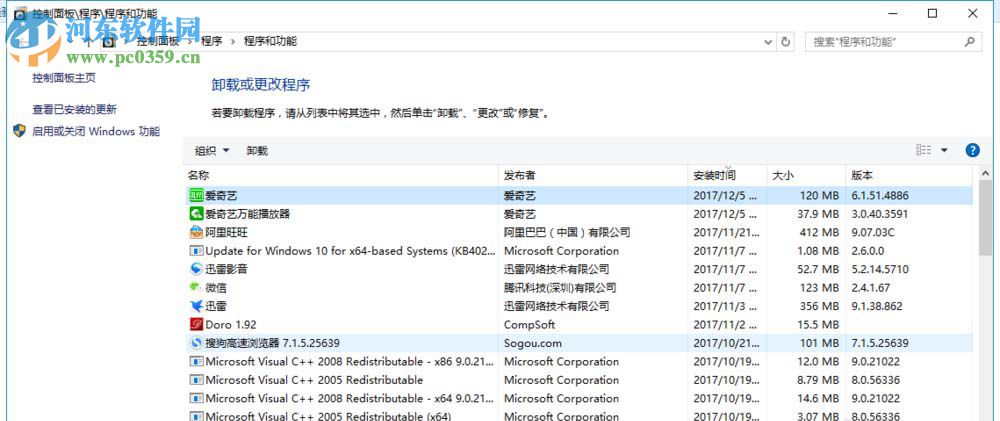Sort by 大小 column header

tap(806, 175)
